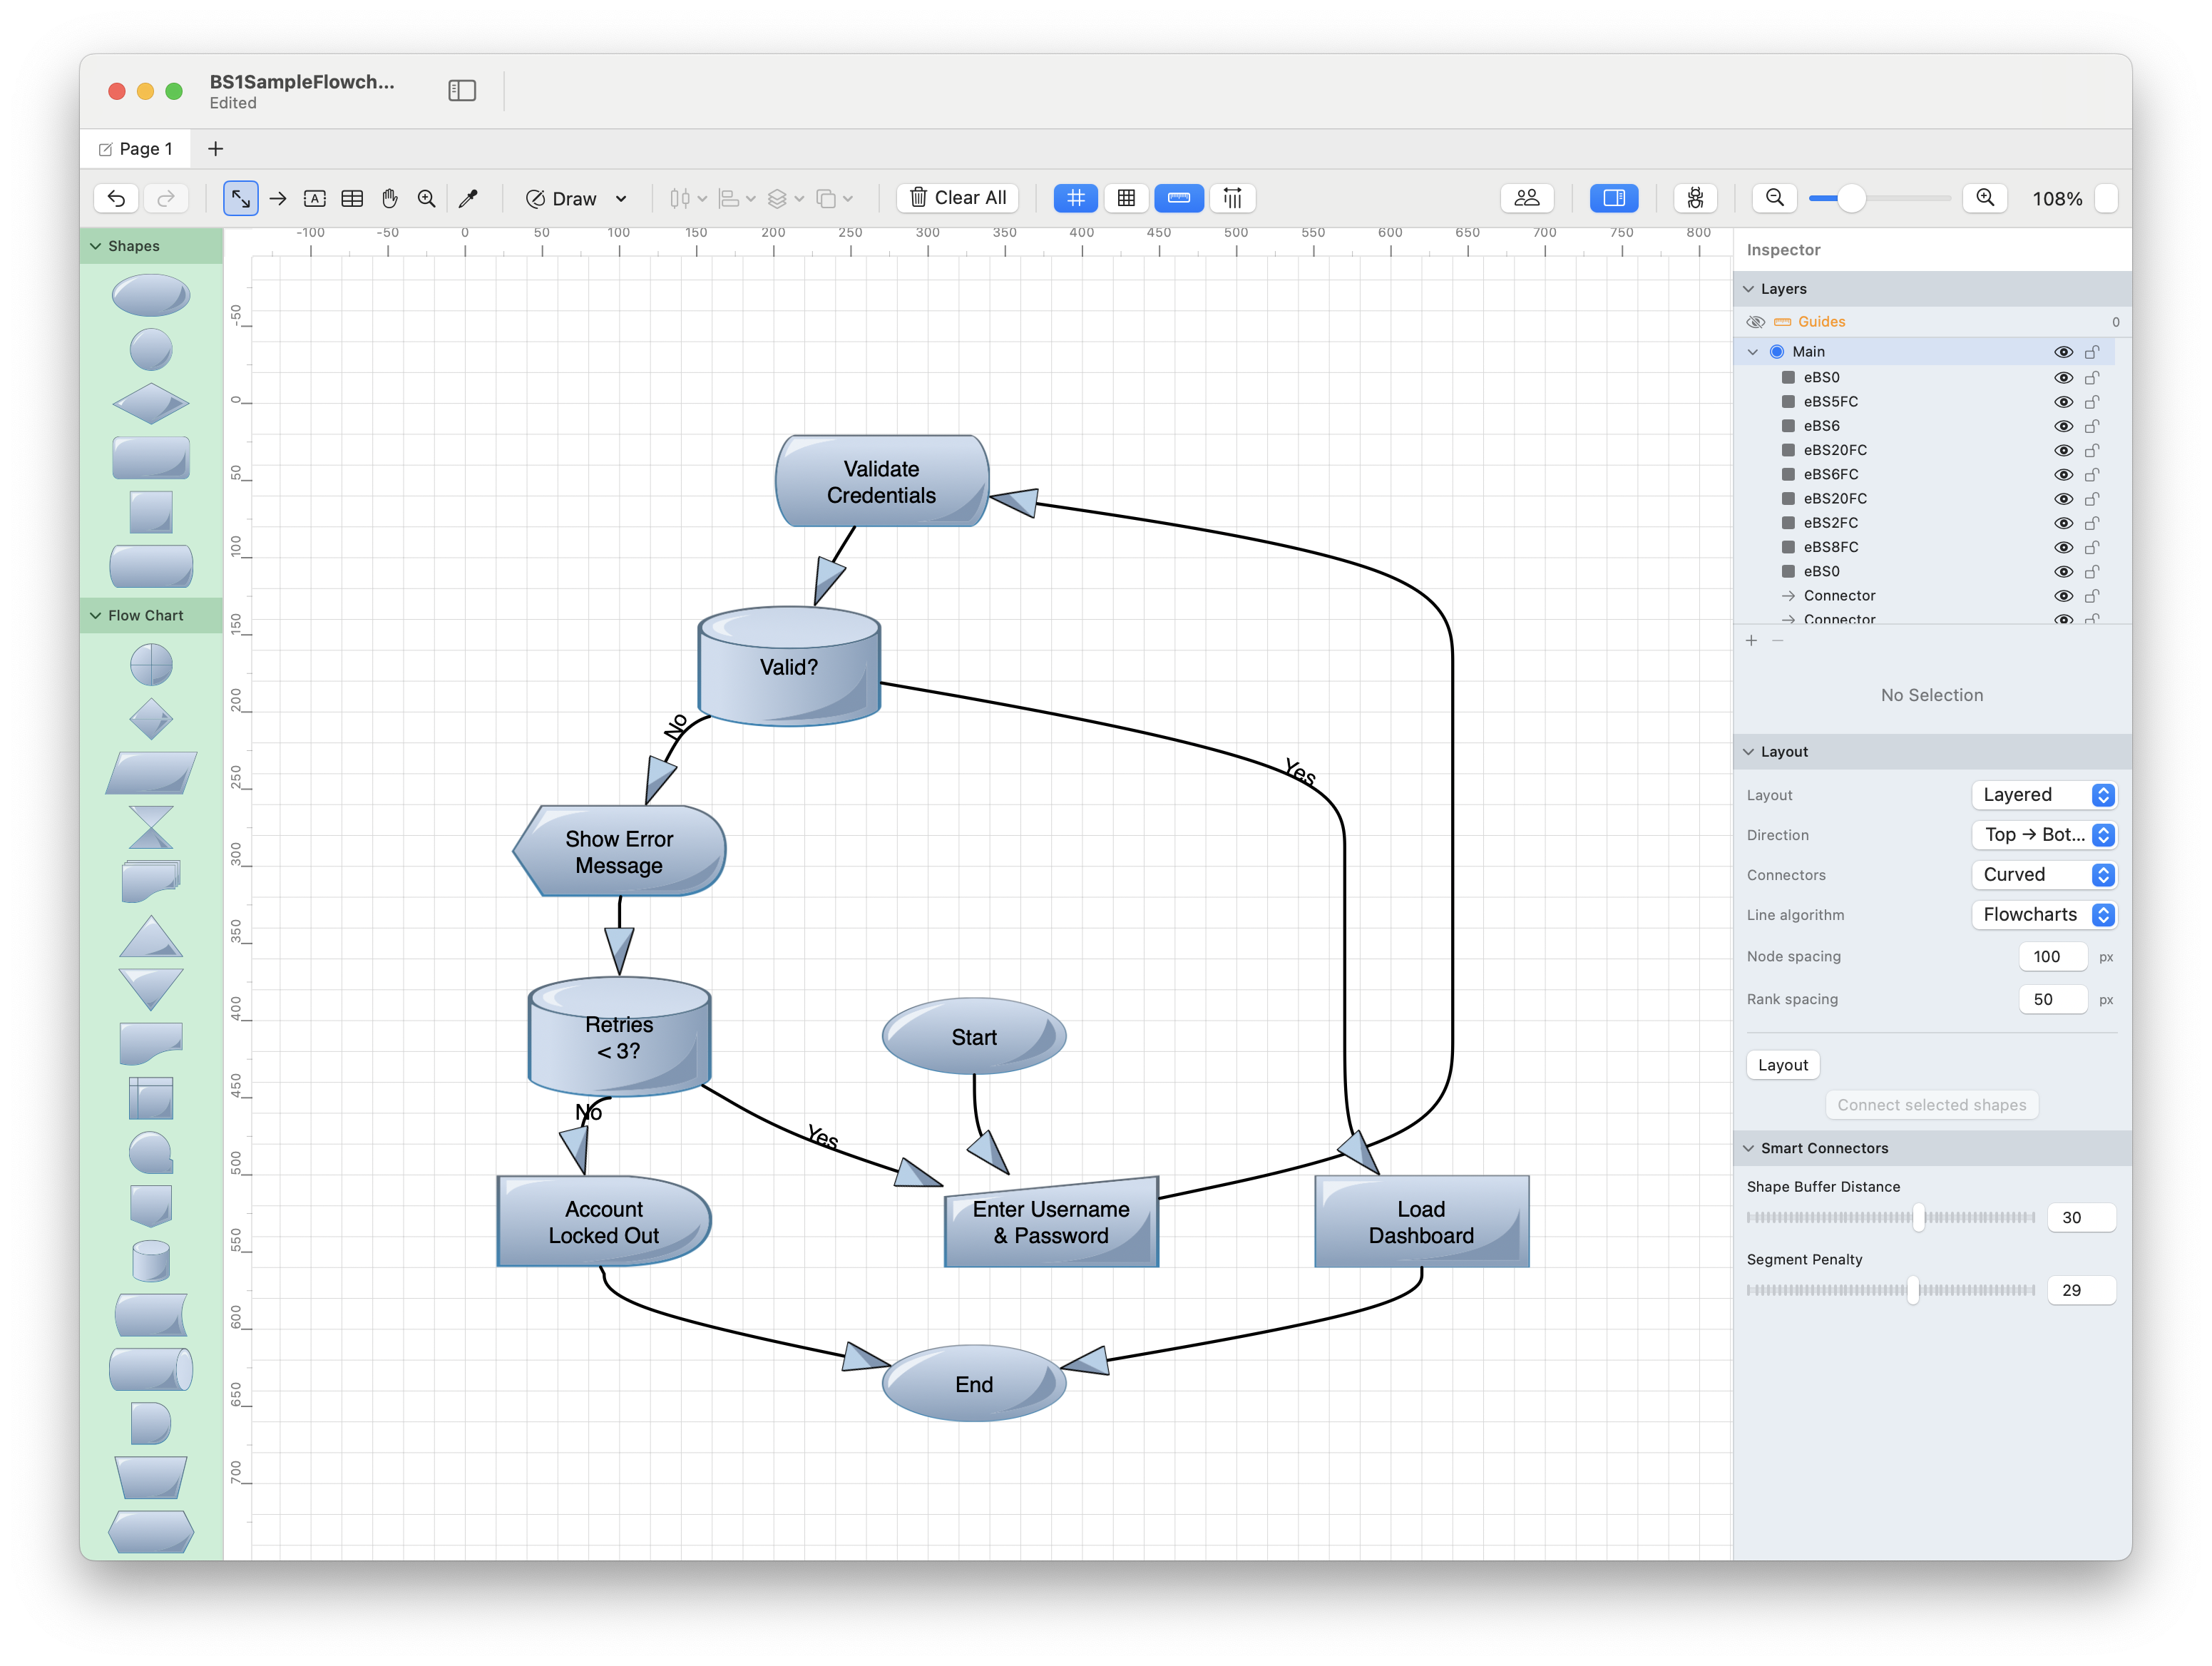Screen dimensions: 2212x1666
Task: Click the undo arrow button
Action: (x=116, y=198)
